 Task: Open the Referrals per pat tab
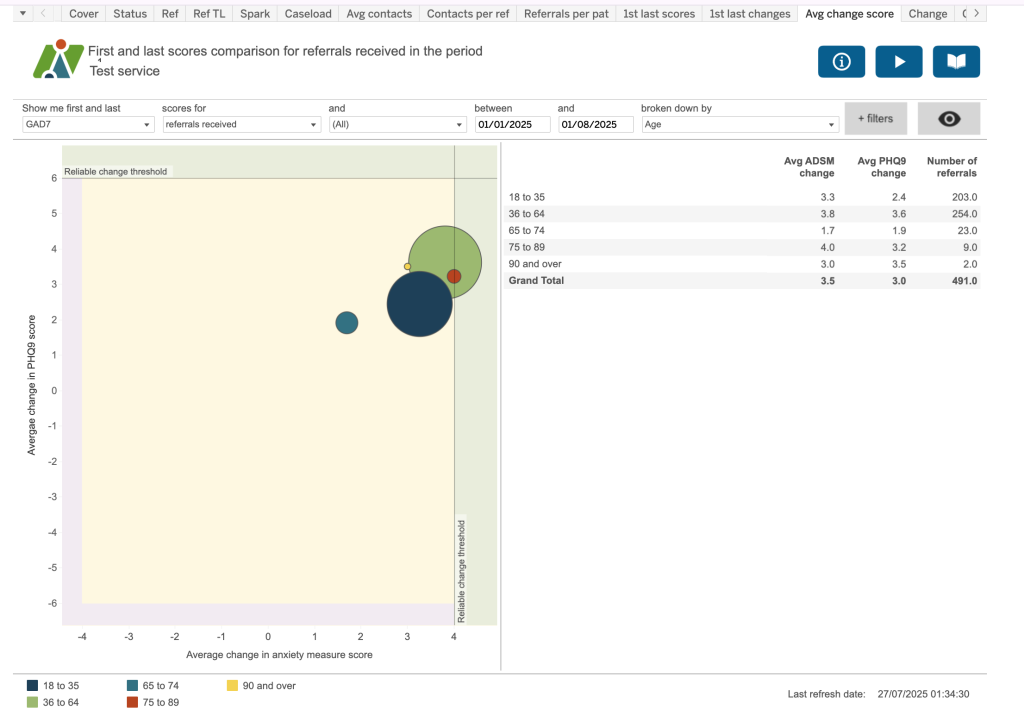pos(565,14)
